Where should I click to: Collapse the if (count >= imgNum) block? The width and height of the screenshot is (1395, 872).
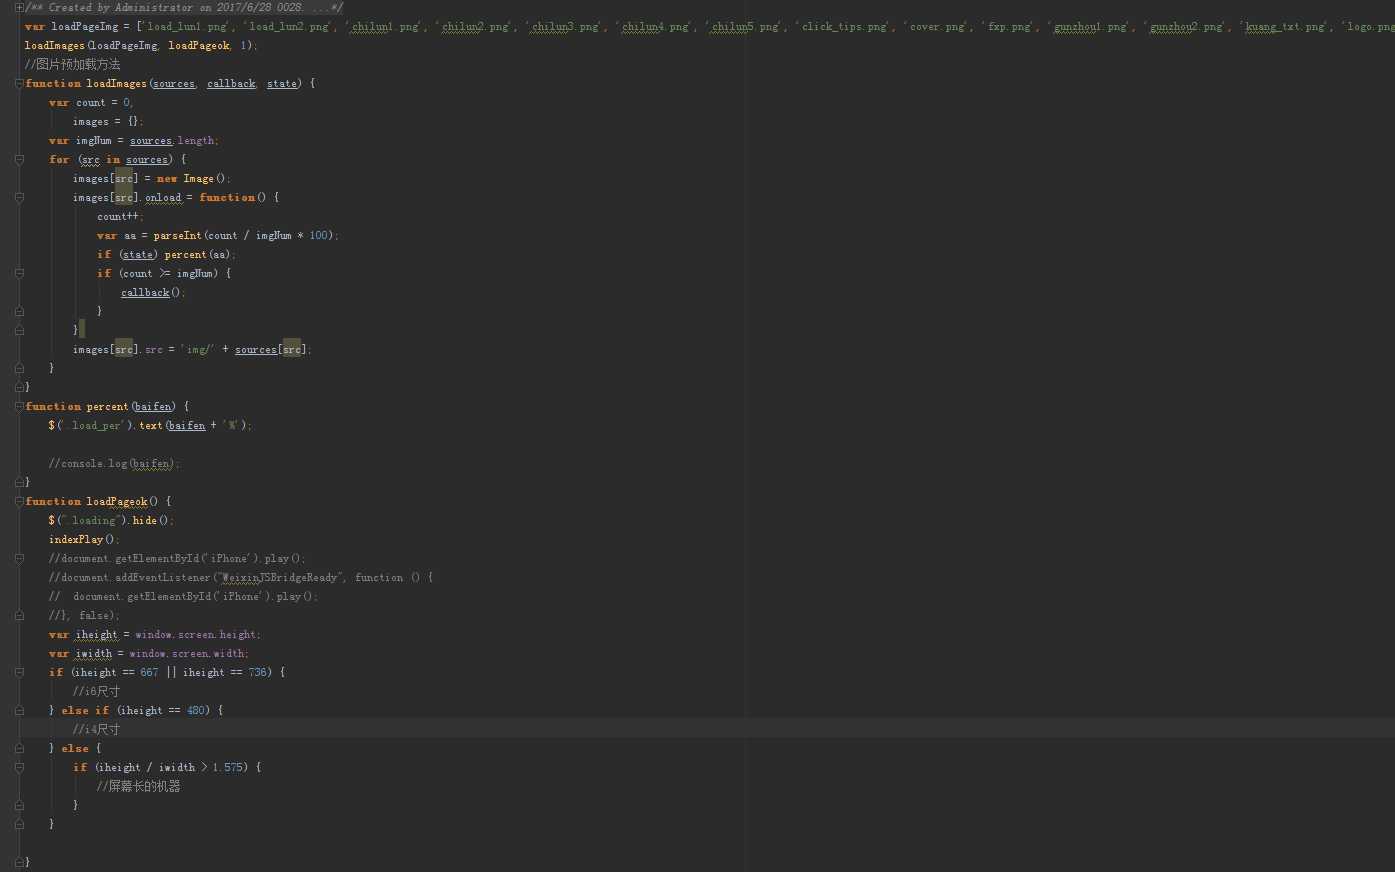click(x=19, y=273)
